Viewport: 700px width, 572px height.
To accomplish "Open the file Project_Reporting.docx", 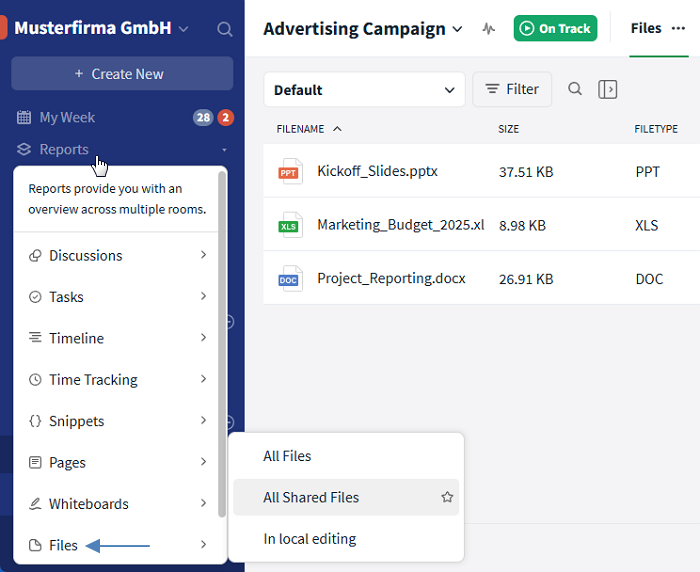I will tap(391, 278).
